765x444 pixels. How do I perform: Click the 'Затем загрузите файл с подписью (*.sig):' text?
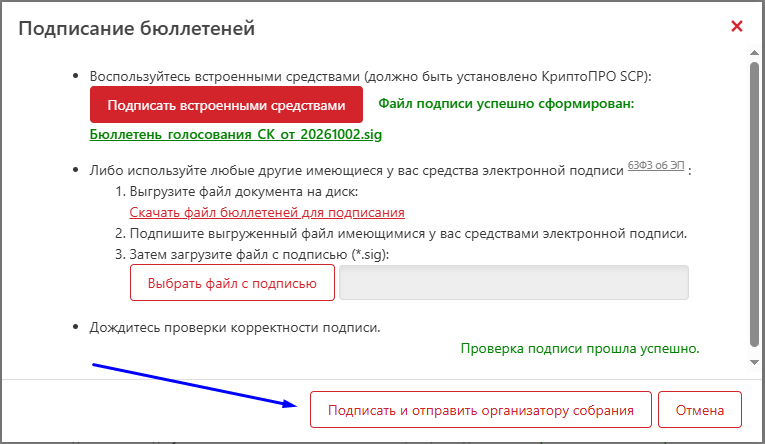(x=259, y=255)
